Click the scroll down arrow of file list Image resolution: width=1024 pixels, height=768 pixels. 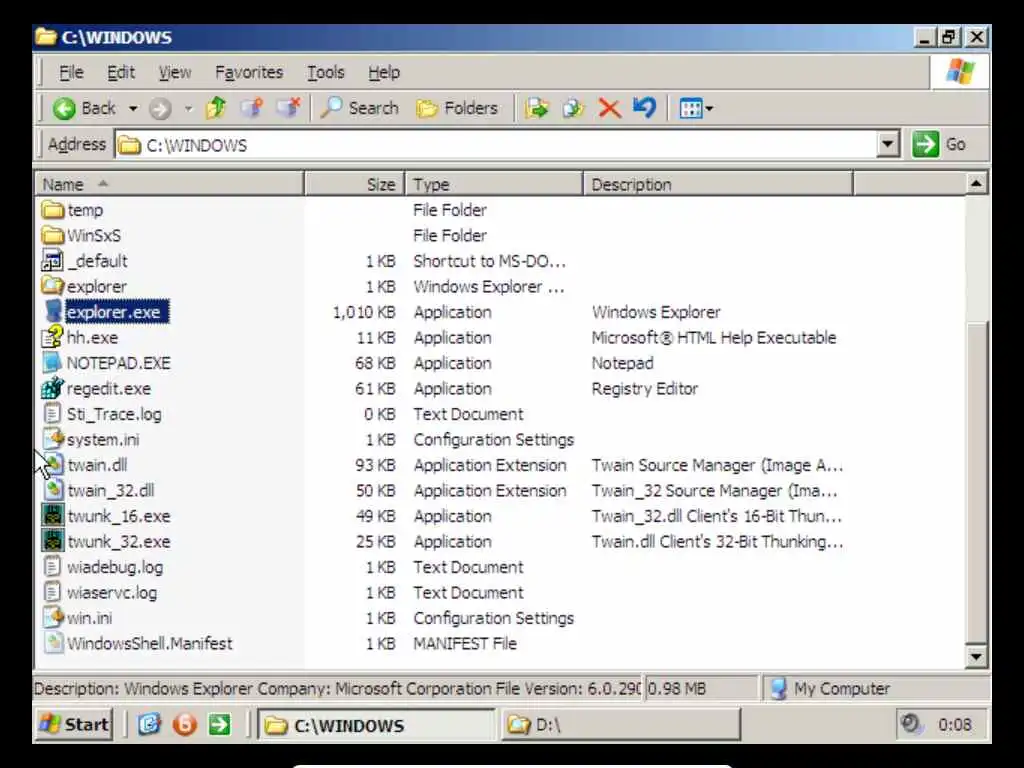(976, 656)
